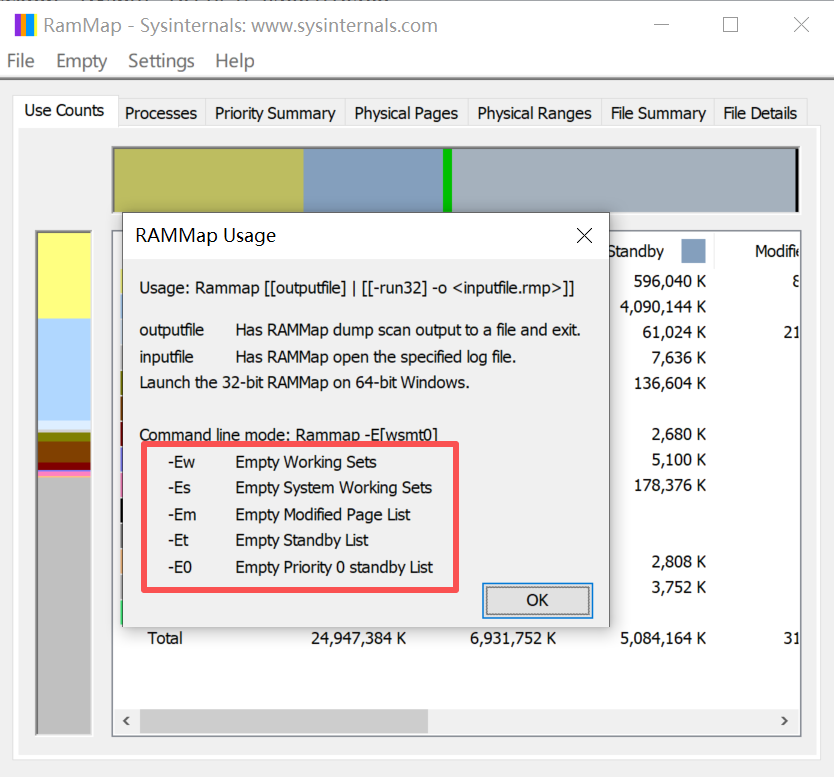Click the 178,376 K standby value
The image size is (834, 777).
pos(670,486)
